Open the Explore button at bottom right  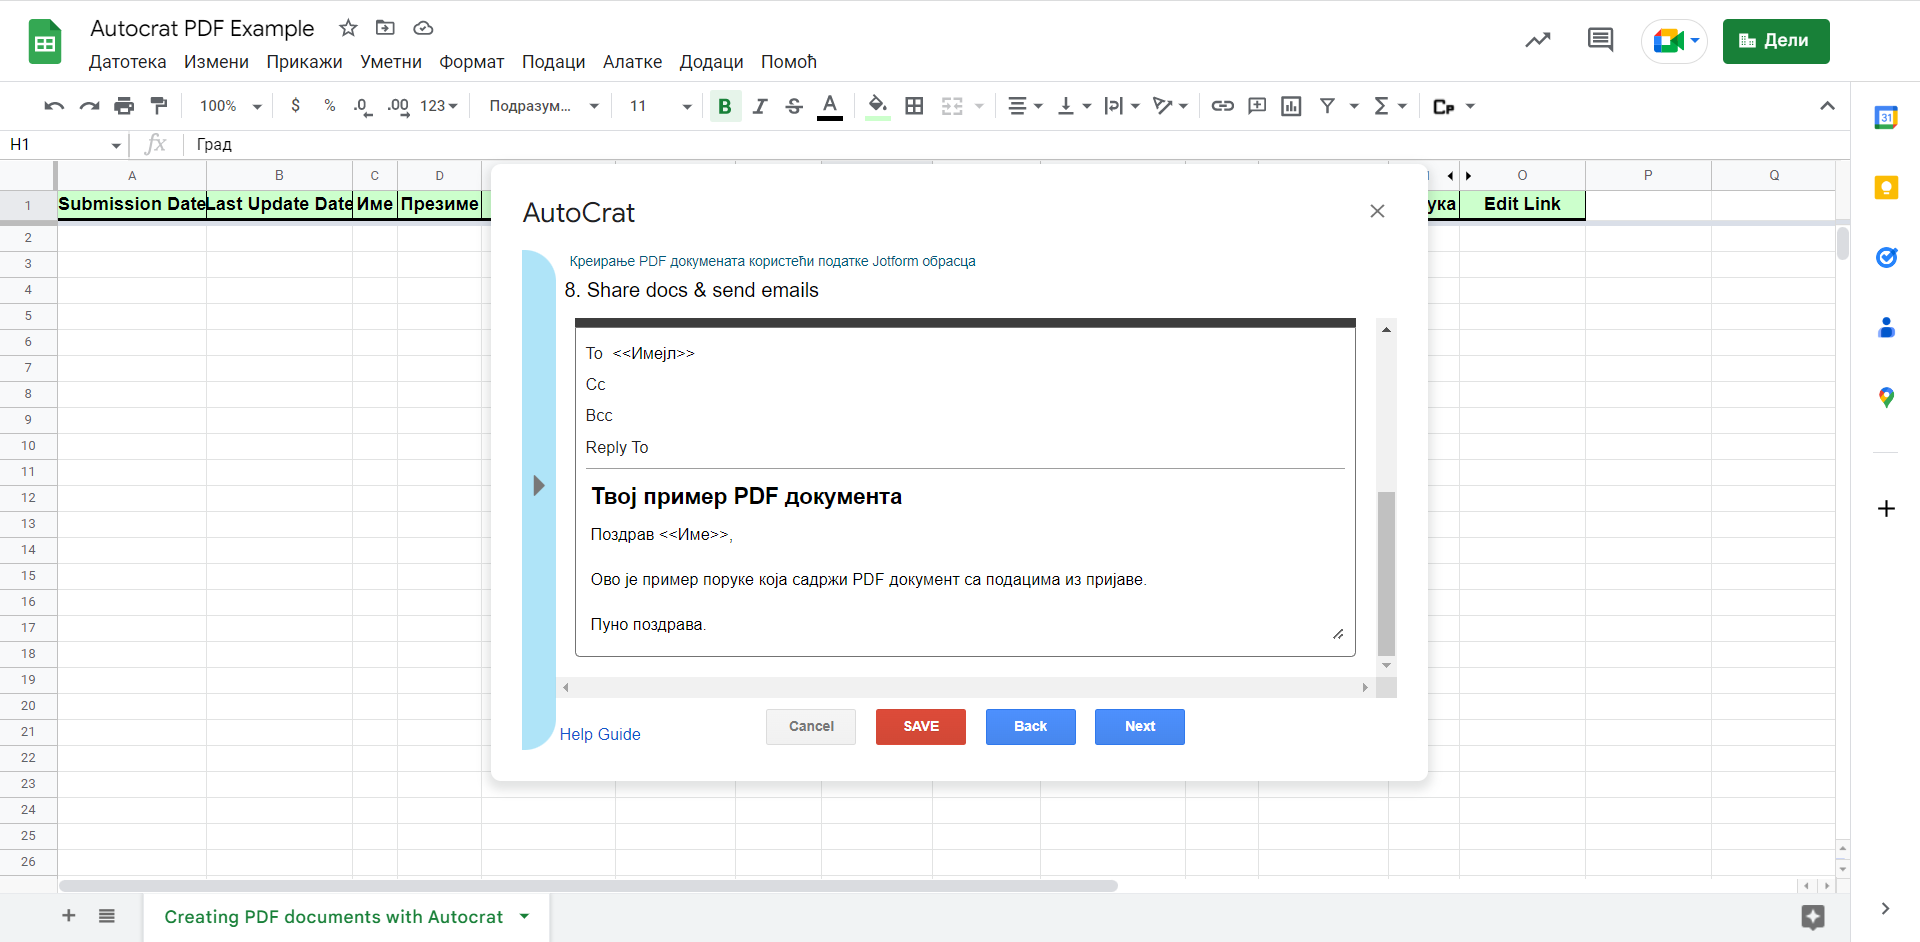click(x=1813, y=917)
